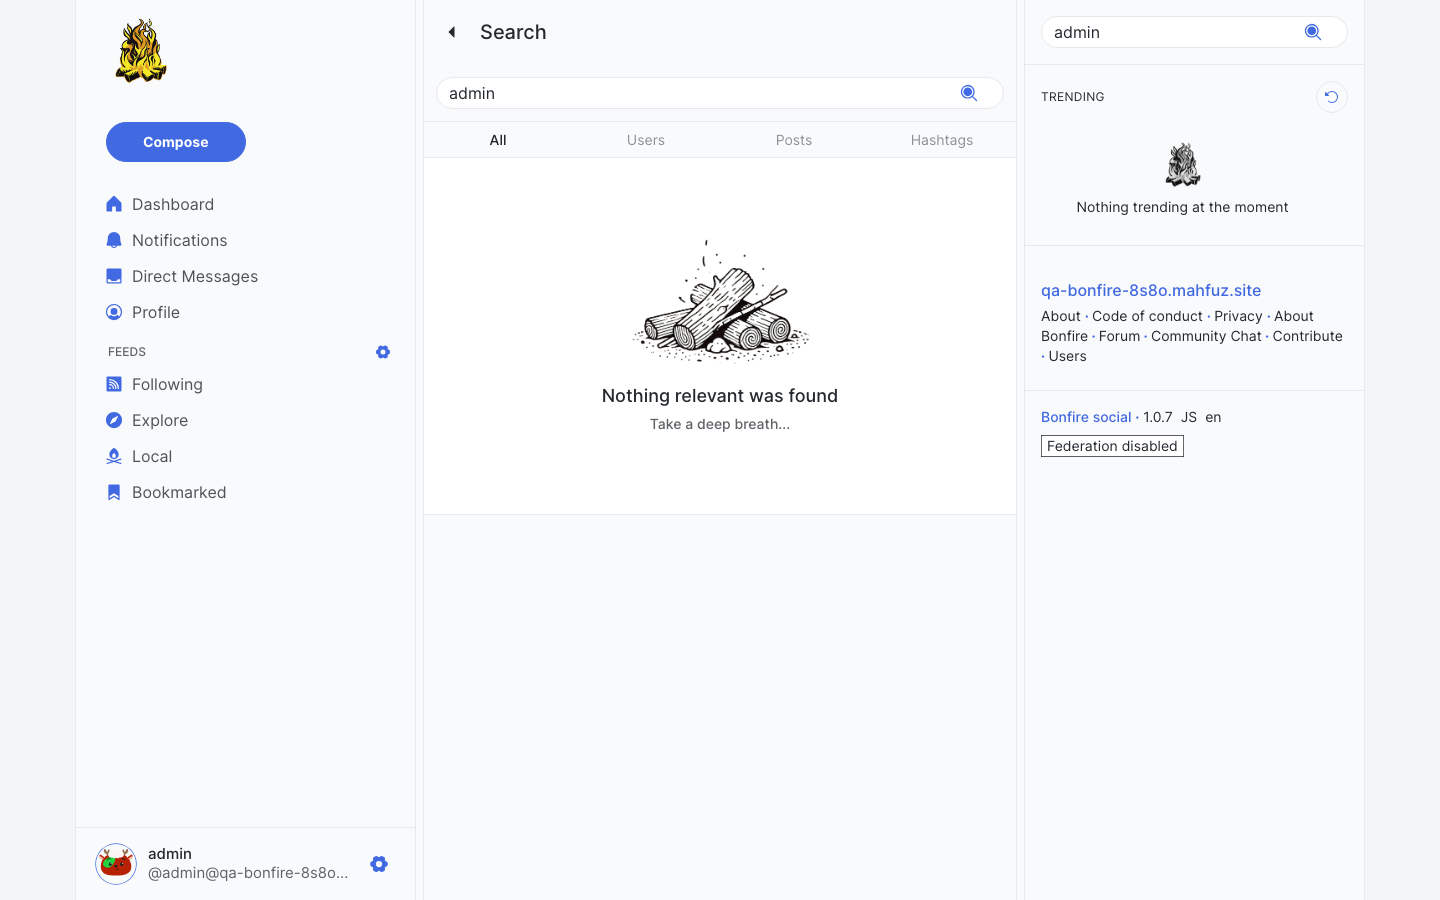1440x900 pixels.
Task: Open the Local campfire icon
Action: (x=114, y=456)
